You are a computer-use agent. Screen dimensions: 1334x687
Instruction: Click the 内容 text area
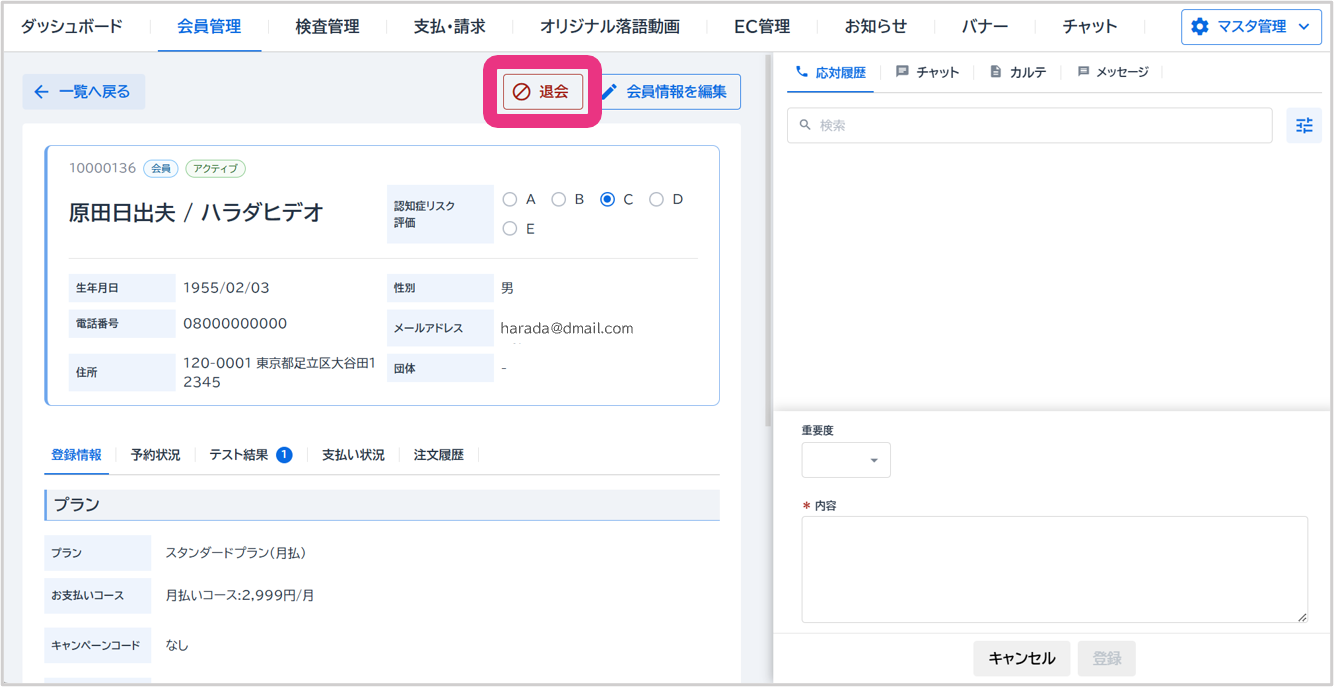(1054, 569)
